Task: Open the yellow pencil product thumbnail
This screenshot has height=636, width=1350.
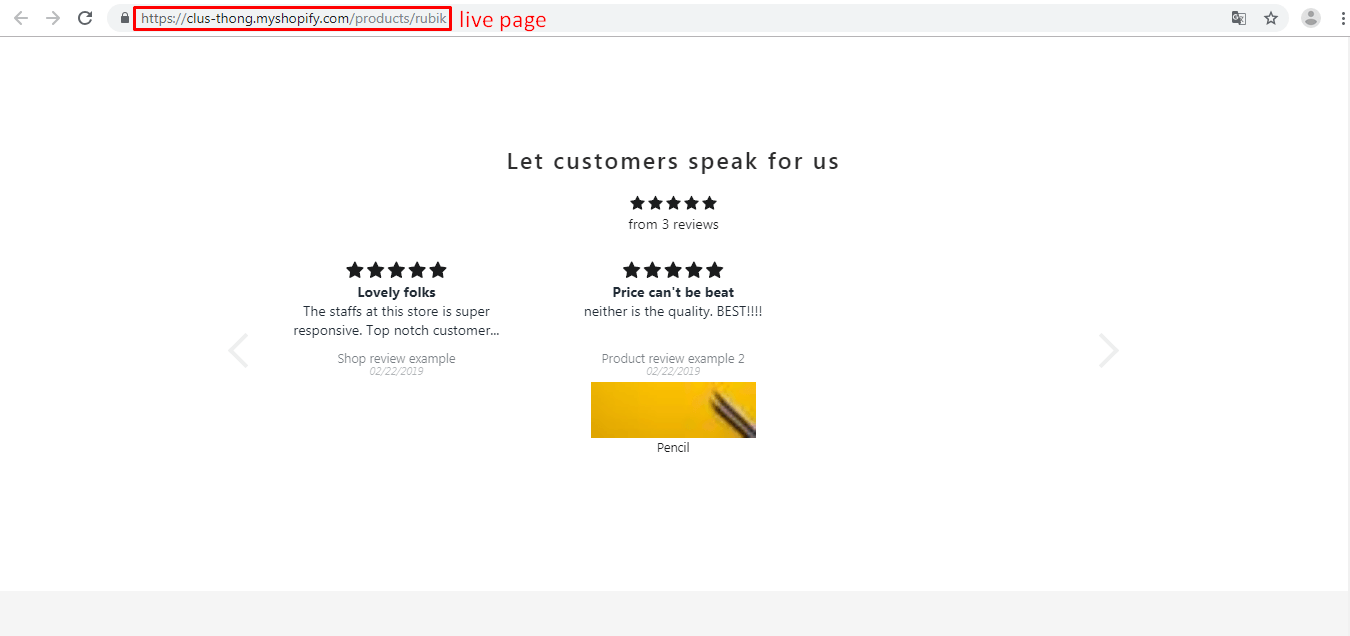Action: point(673,410)
